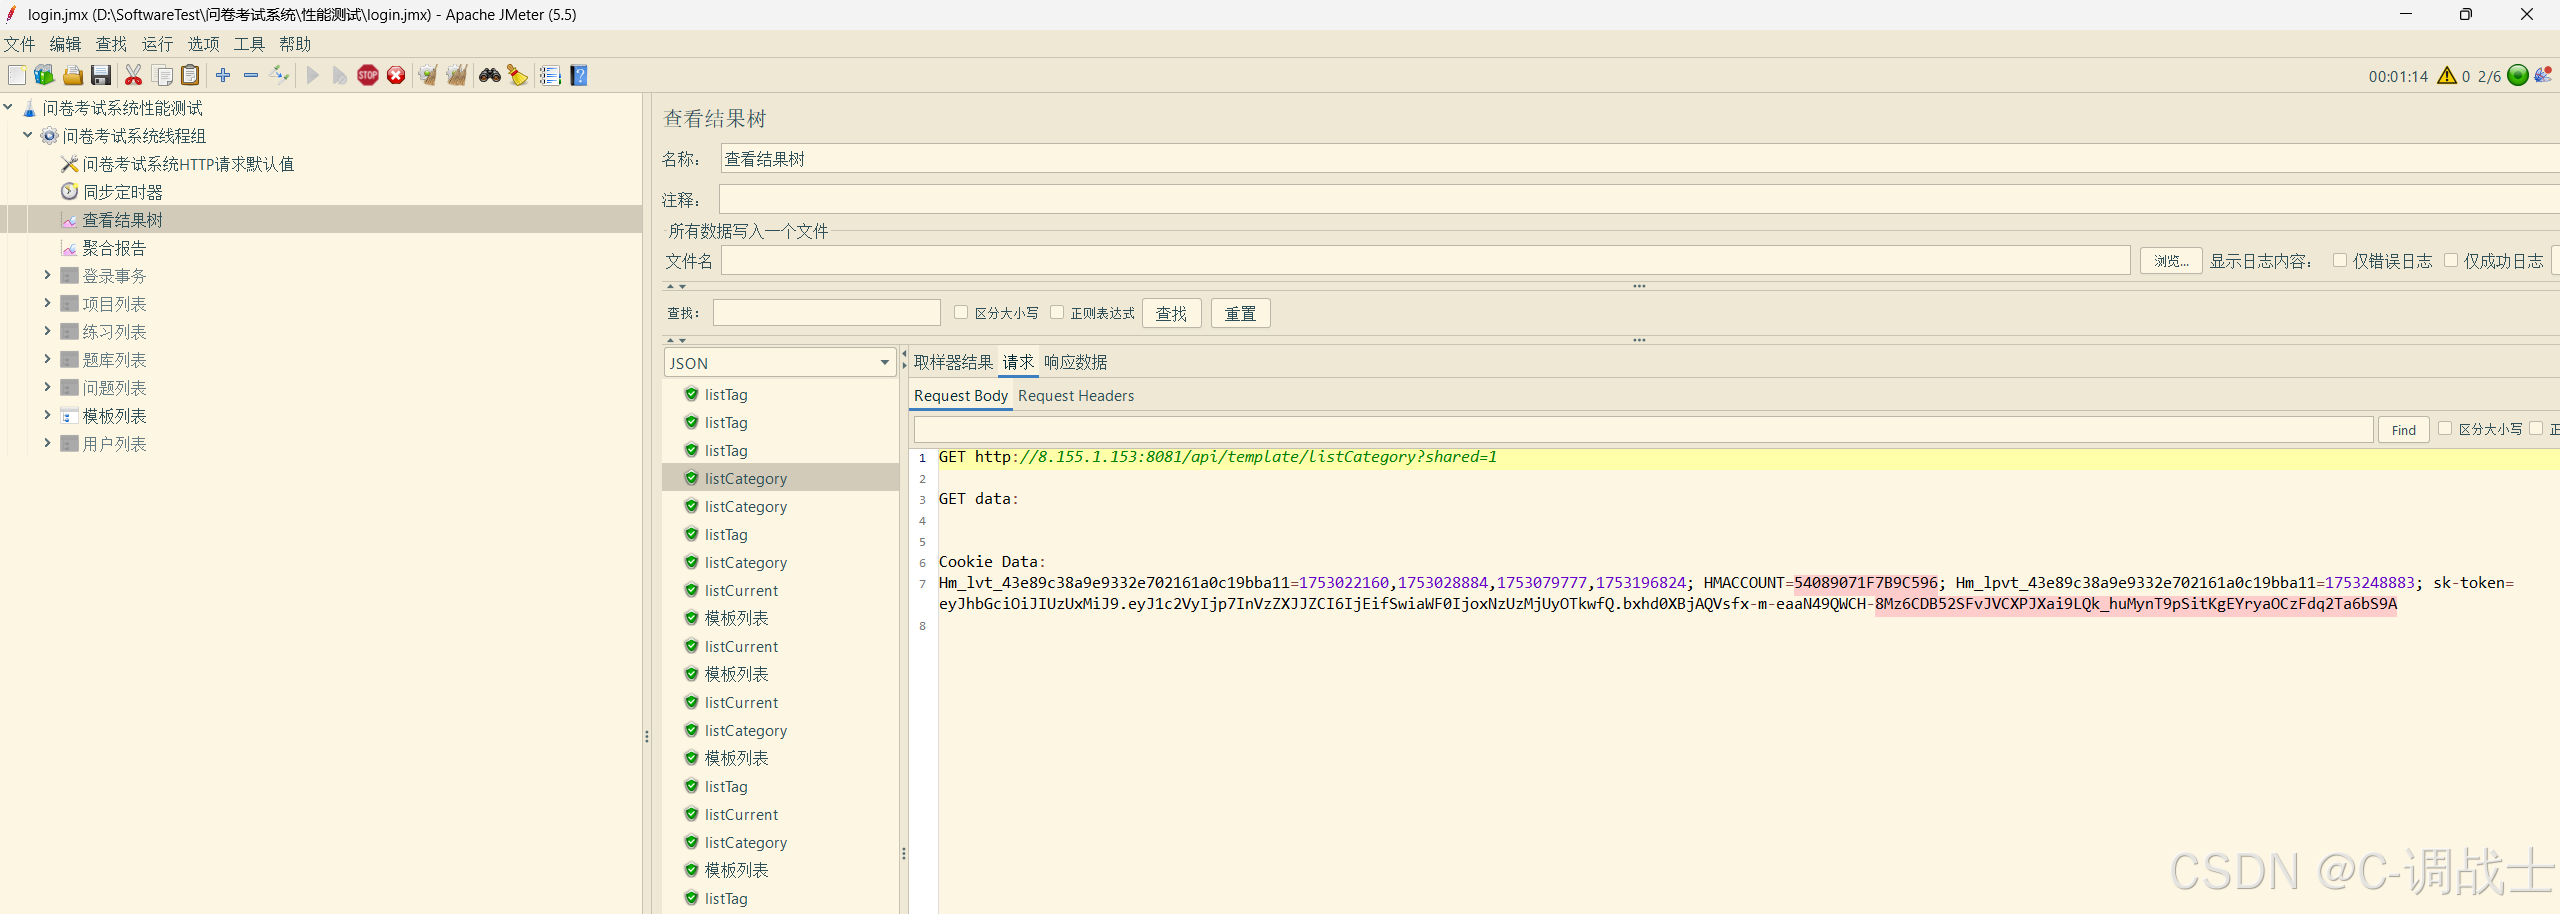Click the green running status indicator
The width and height of the screenshot is (2560, 914).
(x=2518, y=75)
